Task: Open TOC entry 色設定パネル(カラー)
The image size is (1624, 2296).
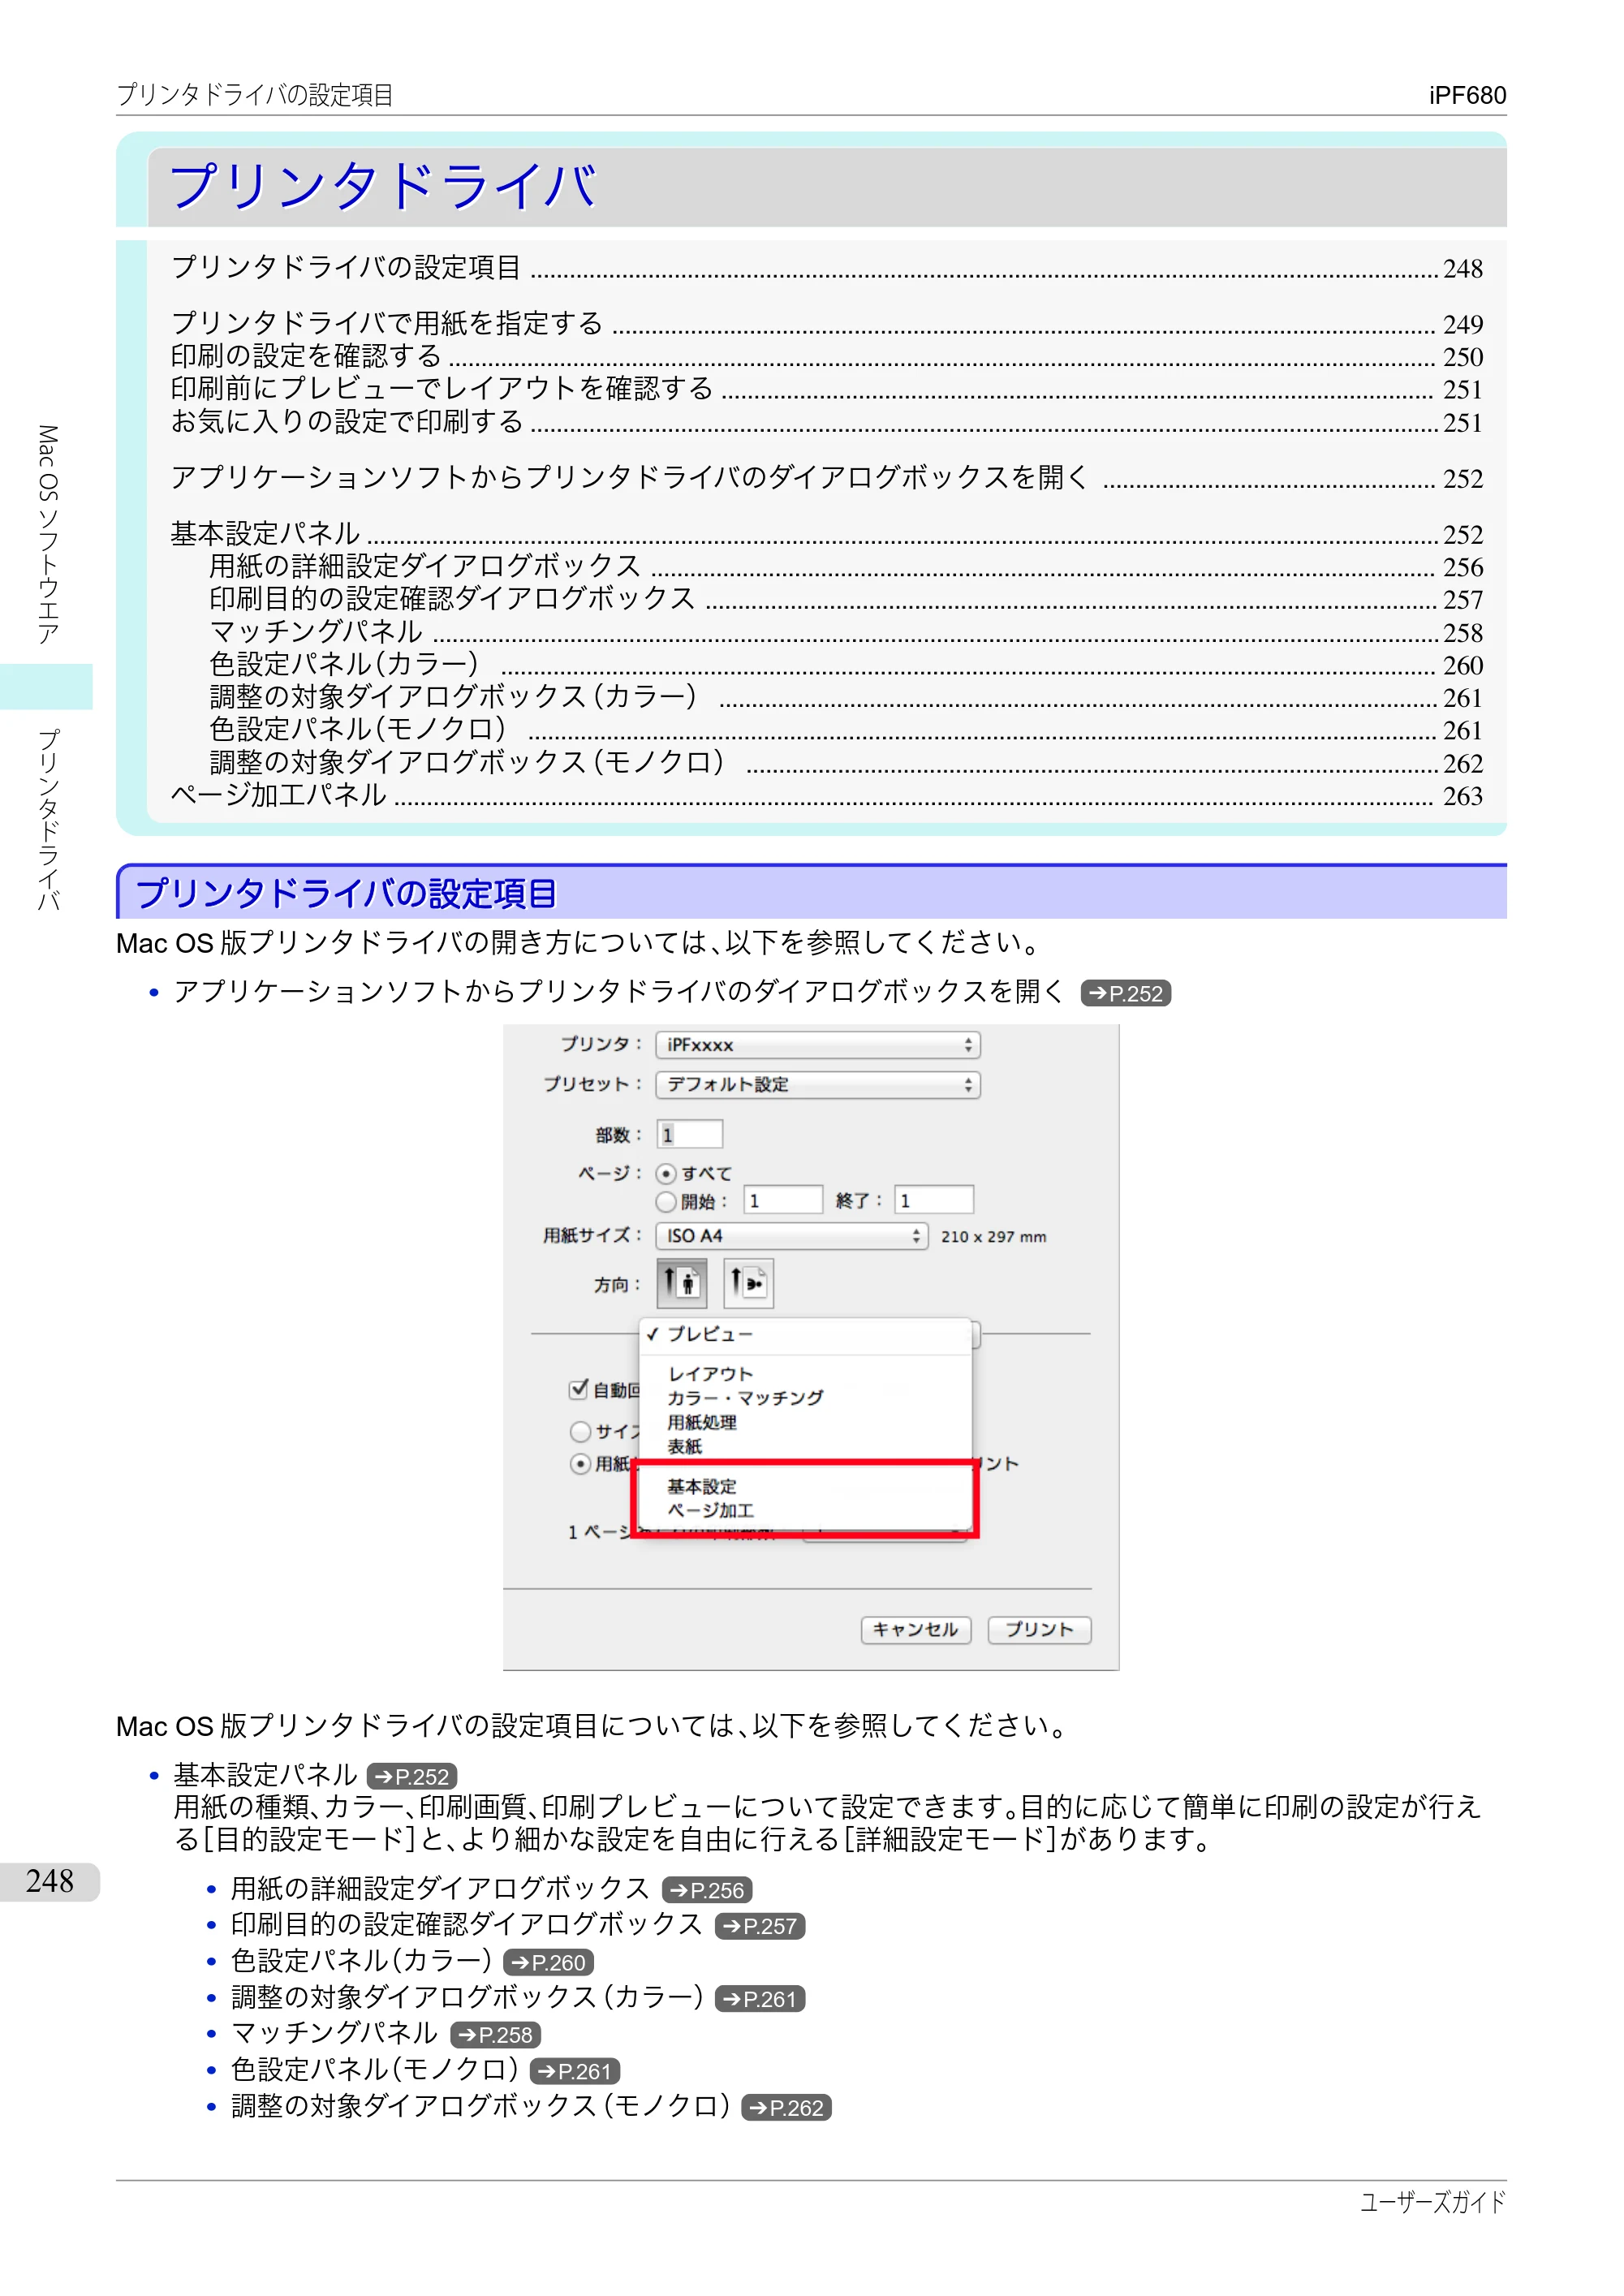Action: pos(846,664)
